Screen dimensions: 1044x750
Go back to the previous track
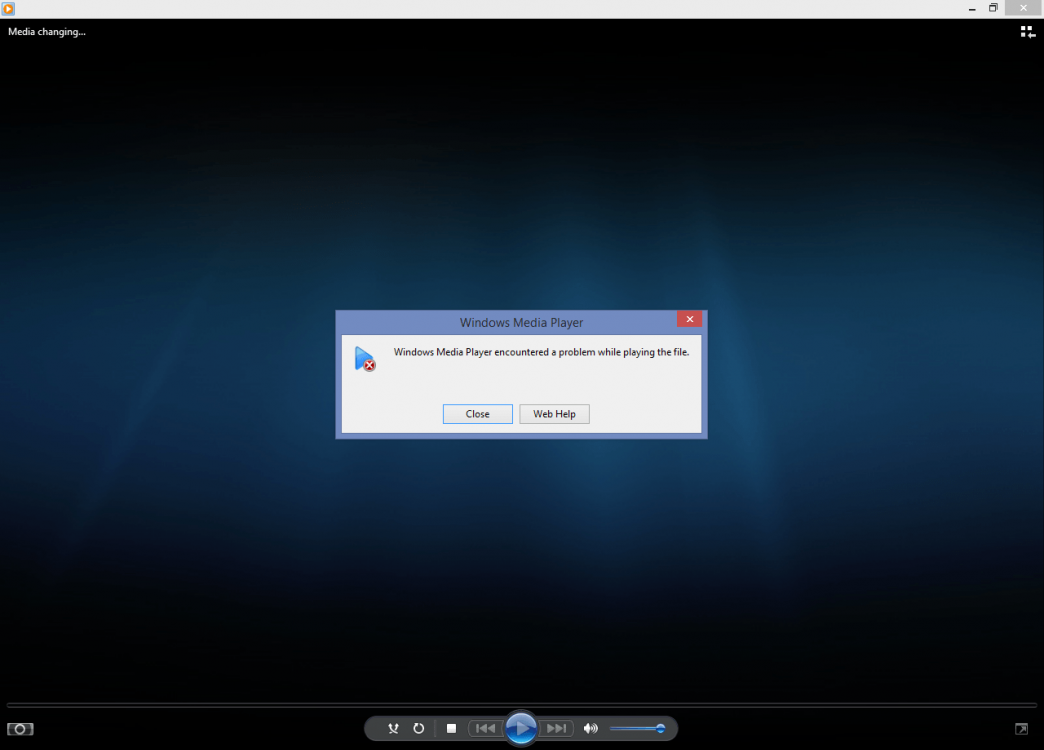(x=485, y=728)
